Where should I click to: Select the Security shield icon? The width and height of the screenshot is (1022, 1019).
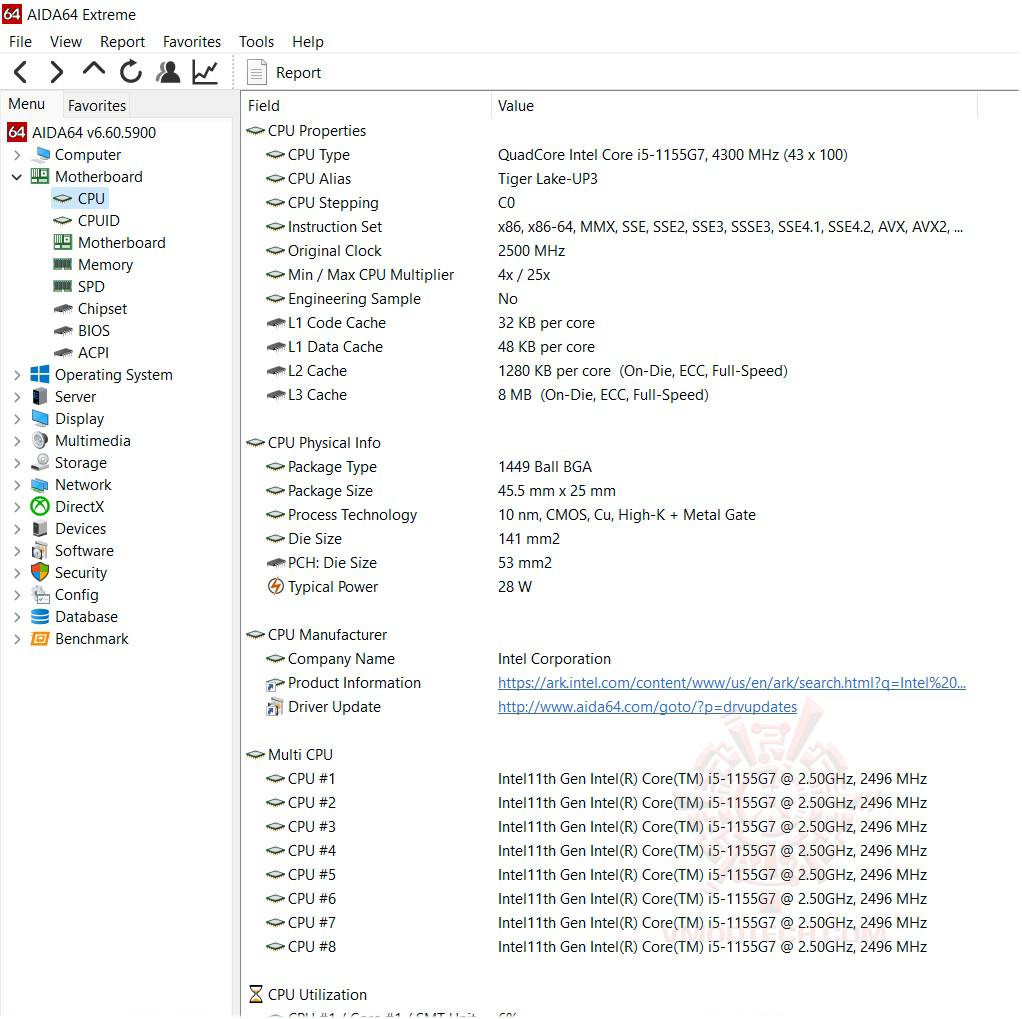click(40, 572)
